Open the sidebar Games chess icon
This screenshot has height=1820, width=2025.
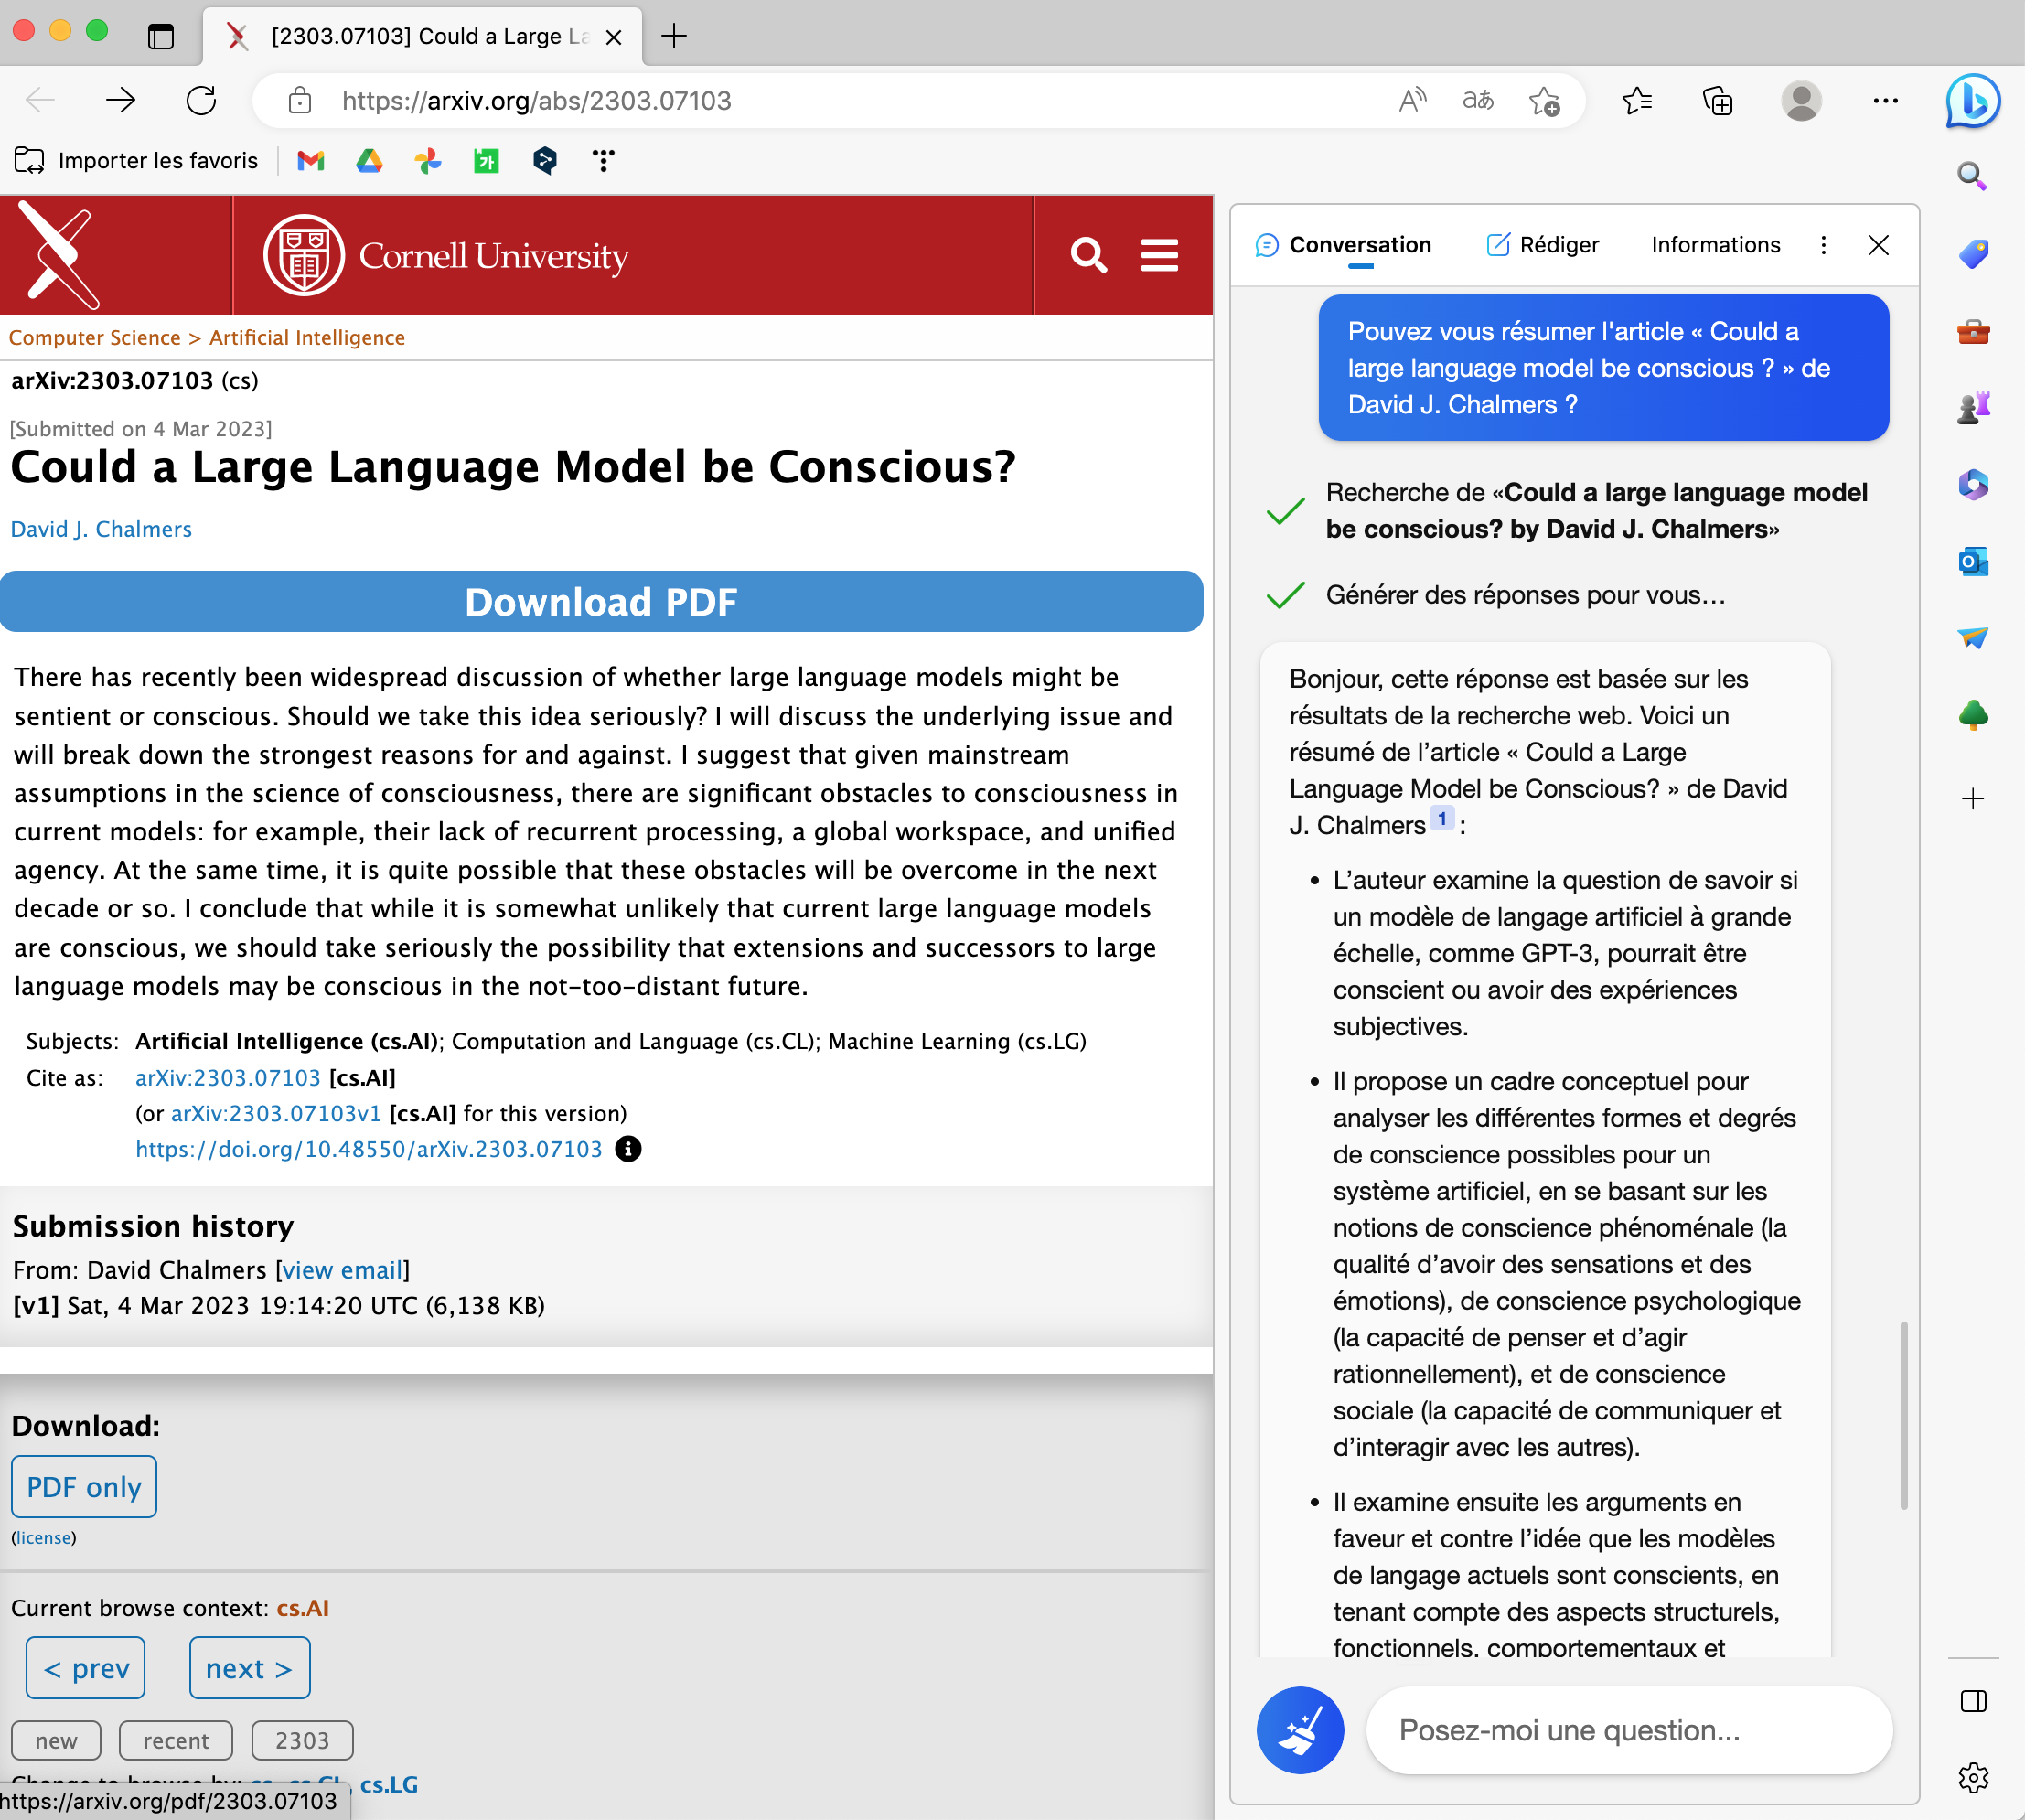tap(1972, 408)
